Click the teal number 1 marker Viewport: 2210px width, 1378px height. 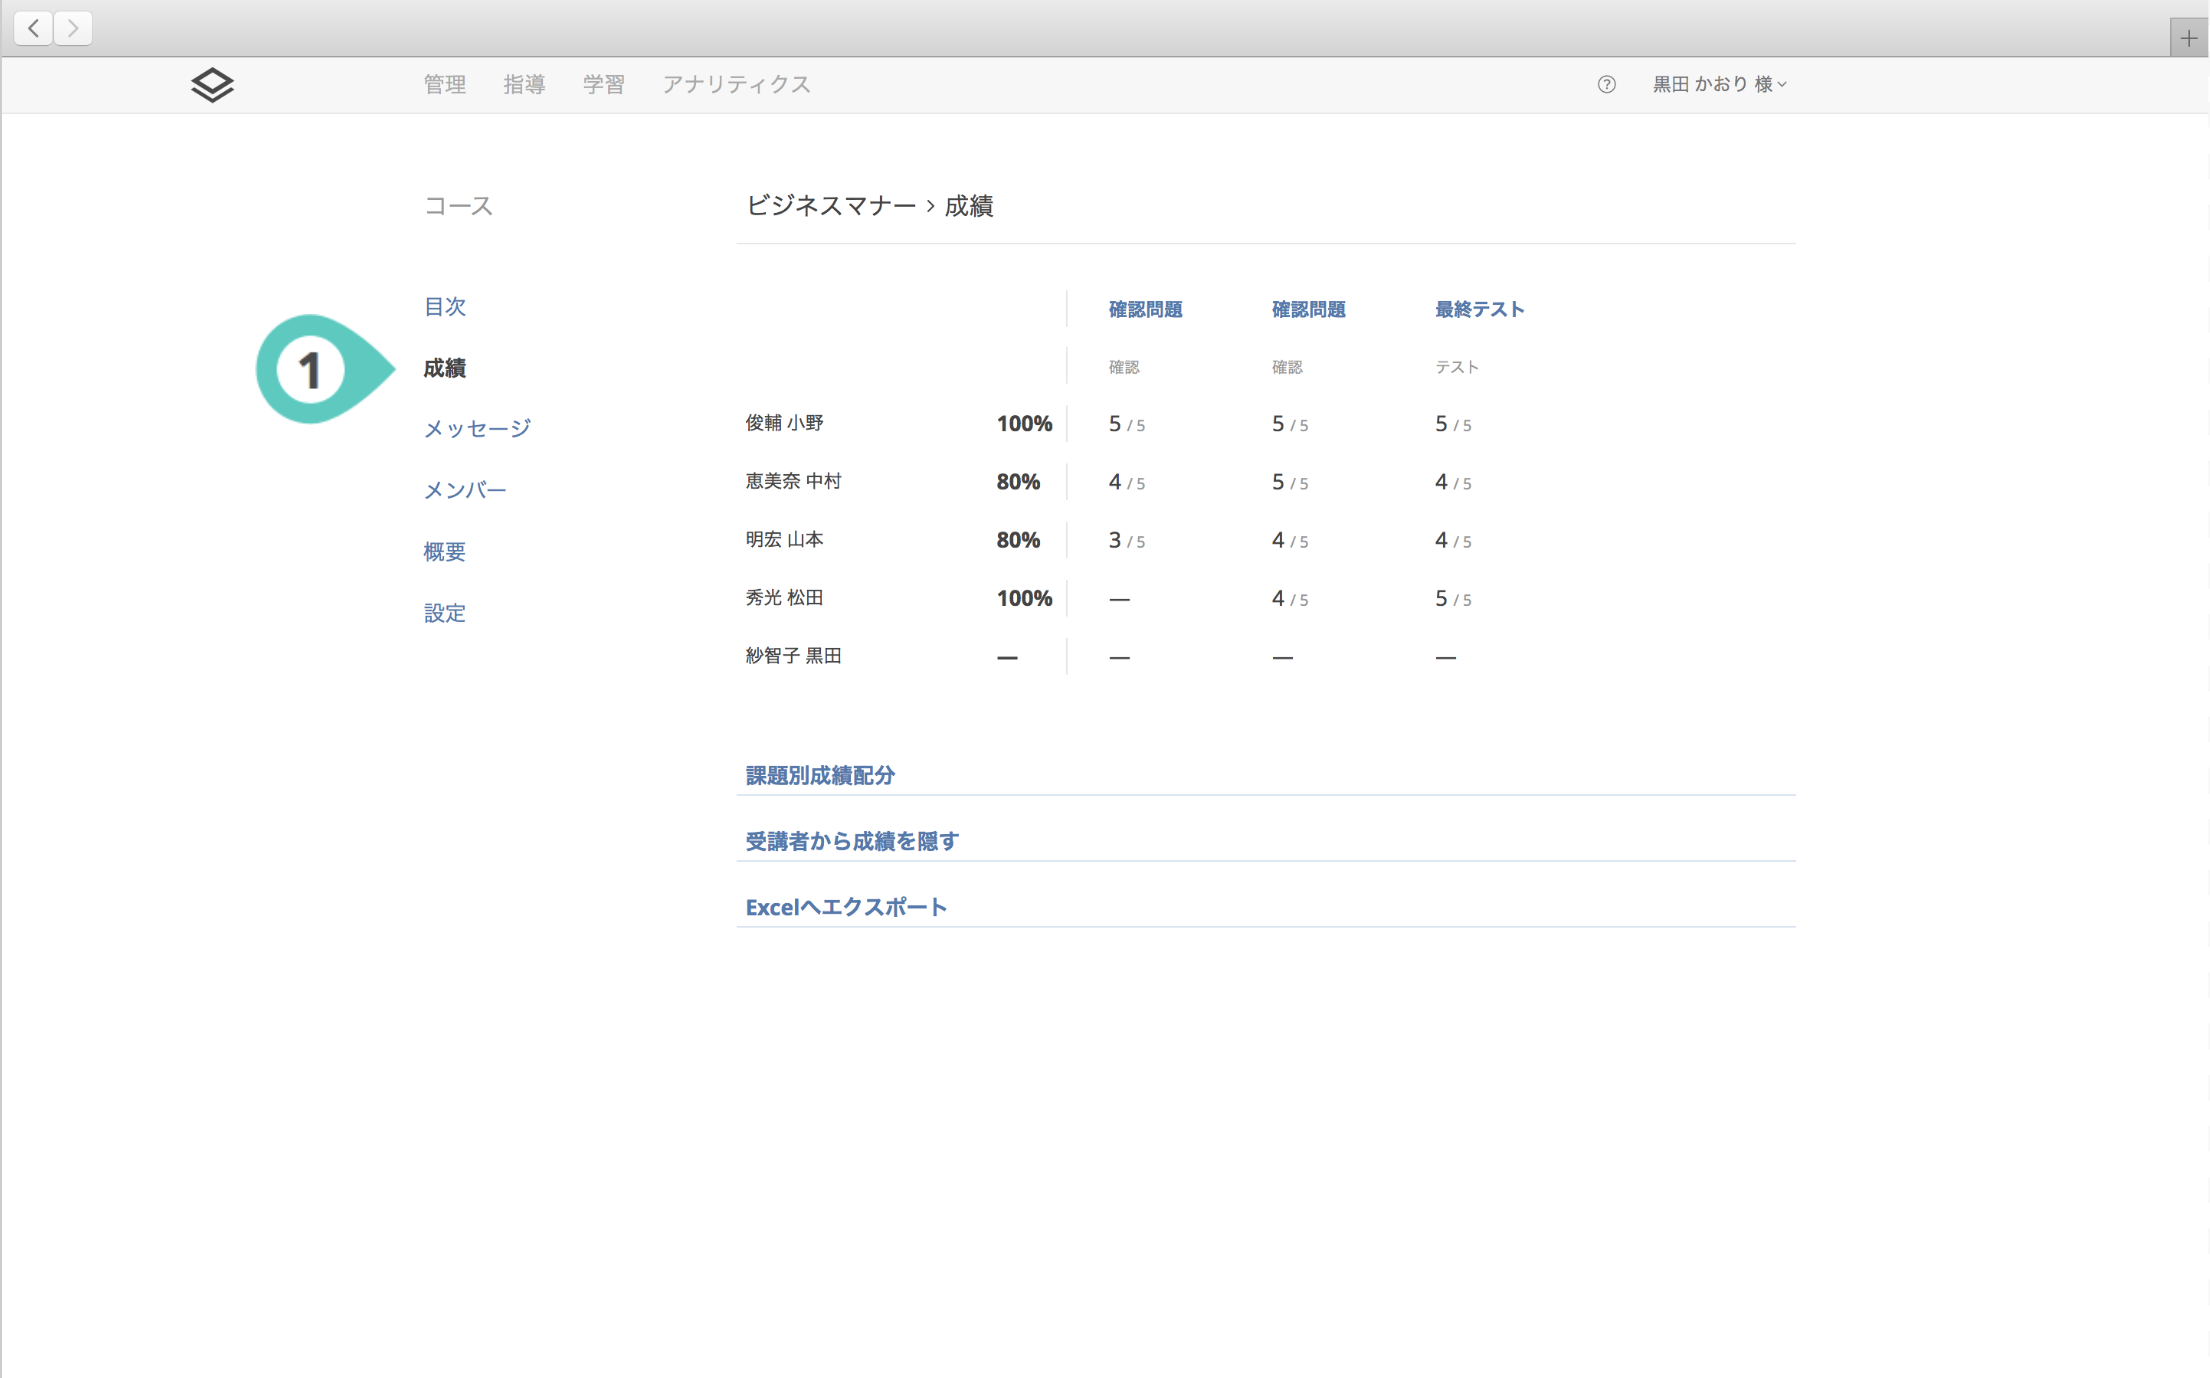click(312, 370)
